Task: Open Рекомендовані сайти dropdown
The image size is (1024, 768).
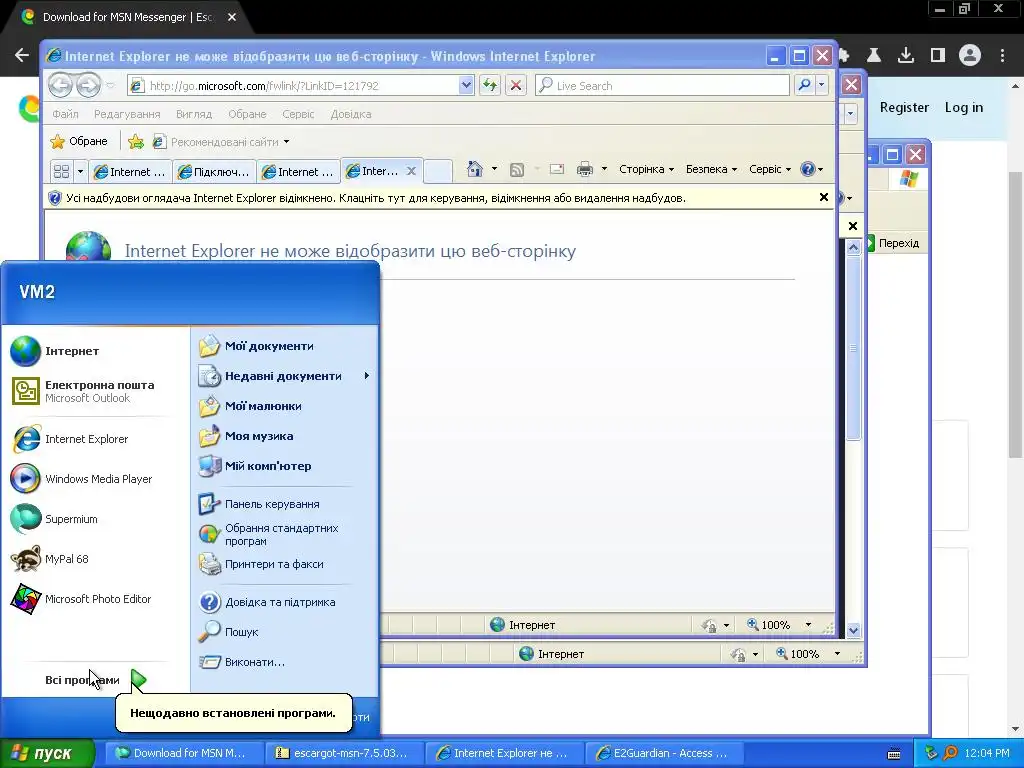Action: click(221, 142)
